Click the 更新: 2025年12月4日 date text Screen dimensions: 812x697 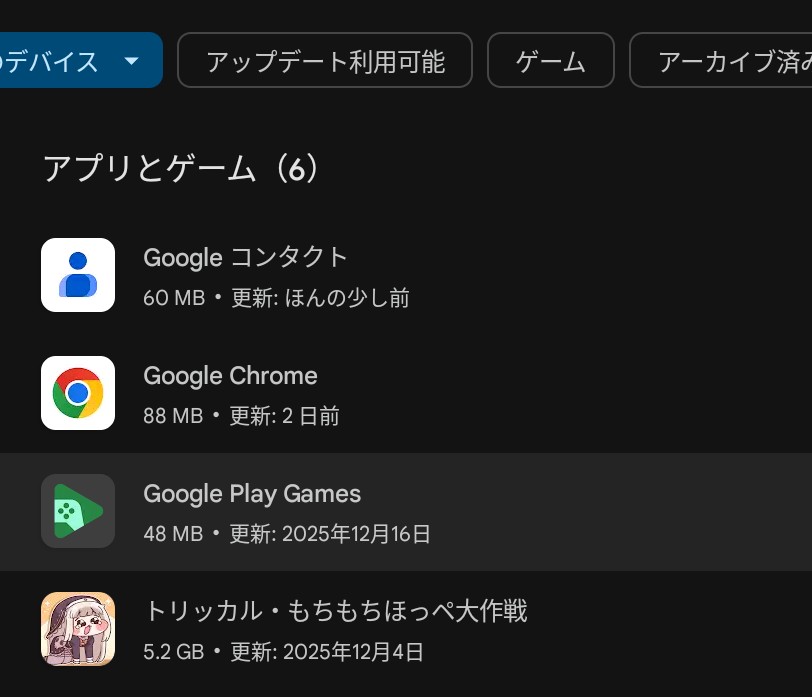point(326,652)
